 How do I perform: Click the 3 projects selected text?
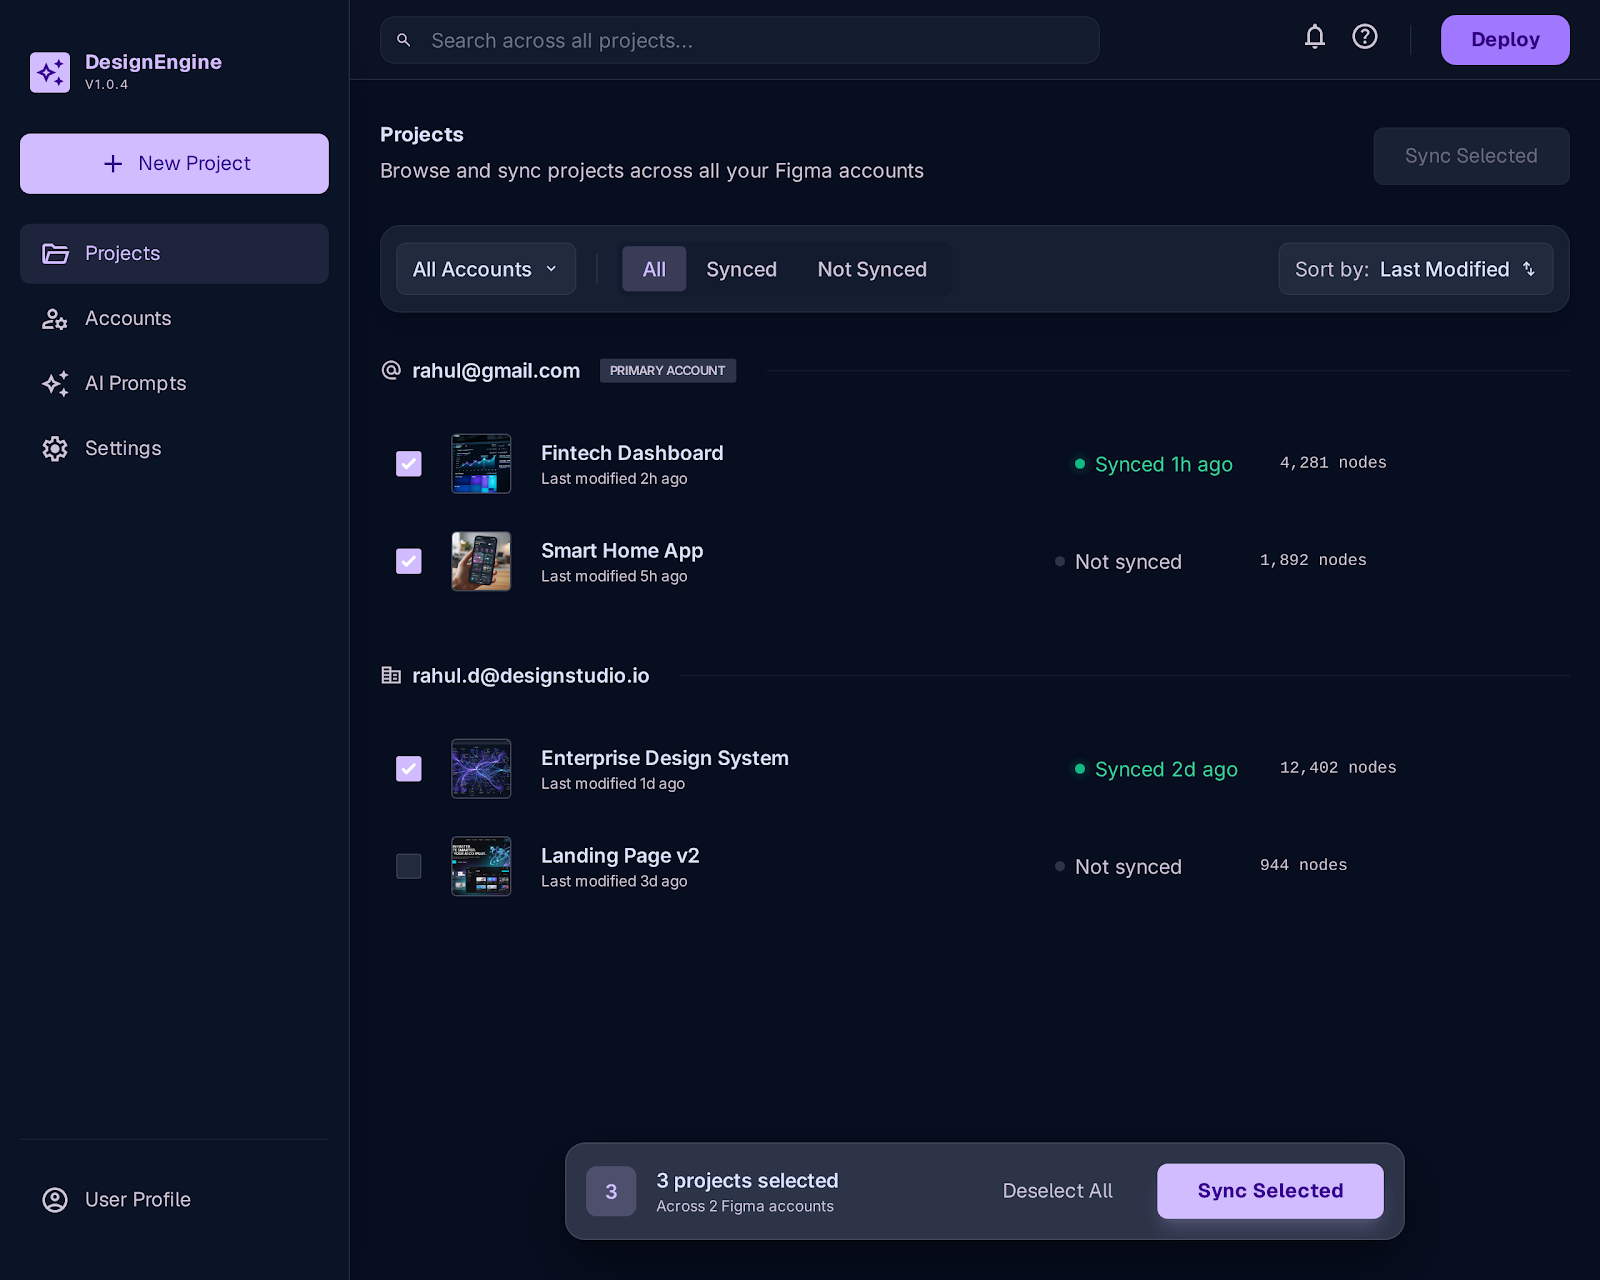tap(747, 1181)
